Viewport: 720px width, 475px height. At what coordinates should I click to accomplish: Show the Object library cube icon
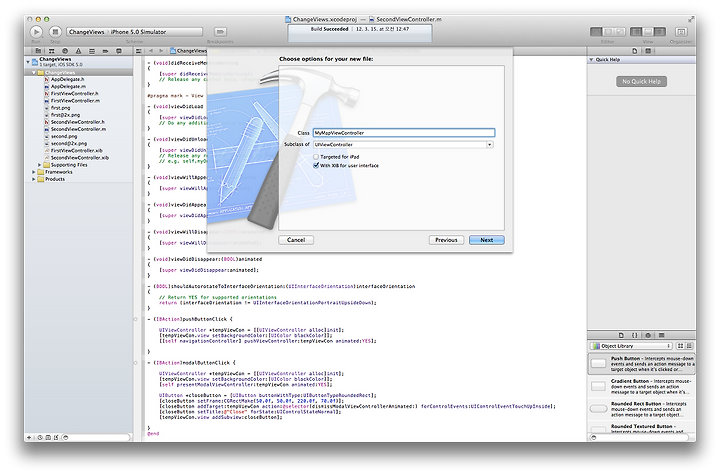click(x=648, y=335)
